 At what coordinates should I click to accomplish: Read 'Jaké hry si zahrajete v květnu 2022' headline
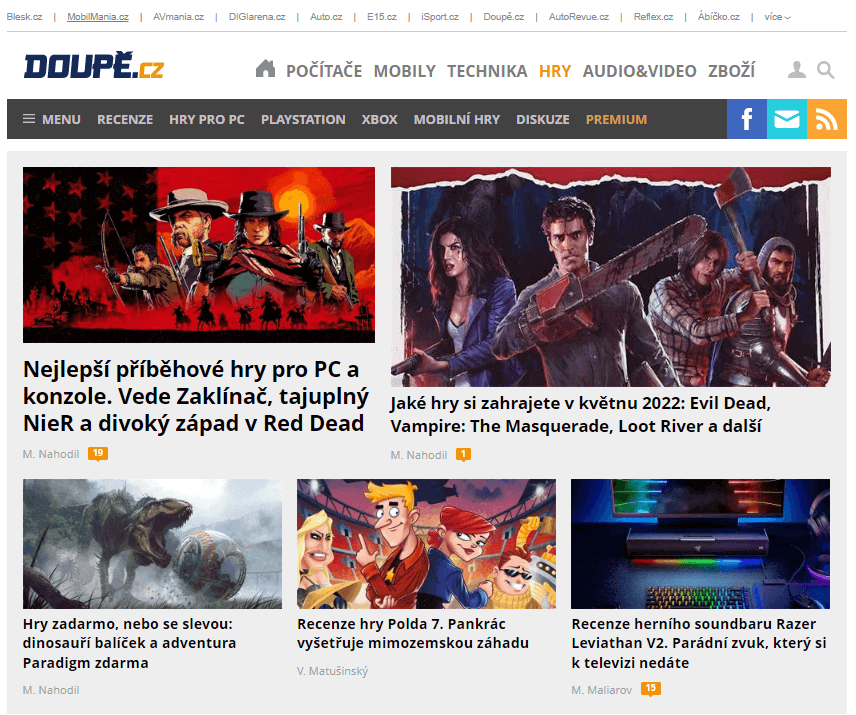click(580, 414)
